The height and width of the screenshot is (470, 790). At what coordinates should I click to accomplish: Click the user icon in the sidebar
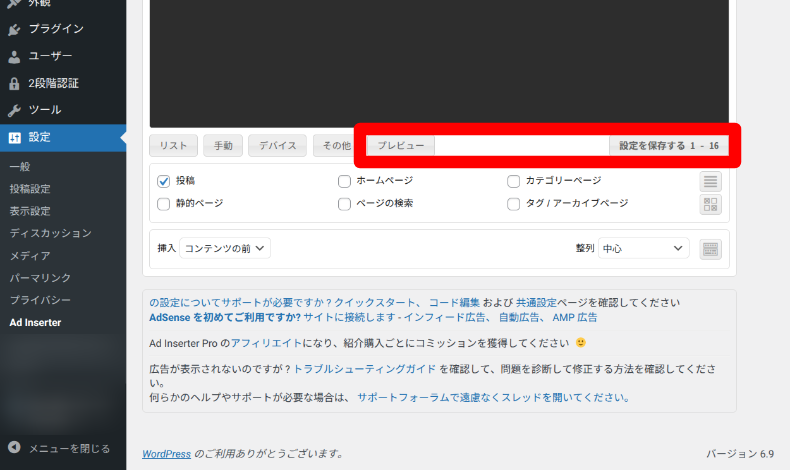coord(14,57)
